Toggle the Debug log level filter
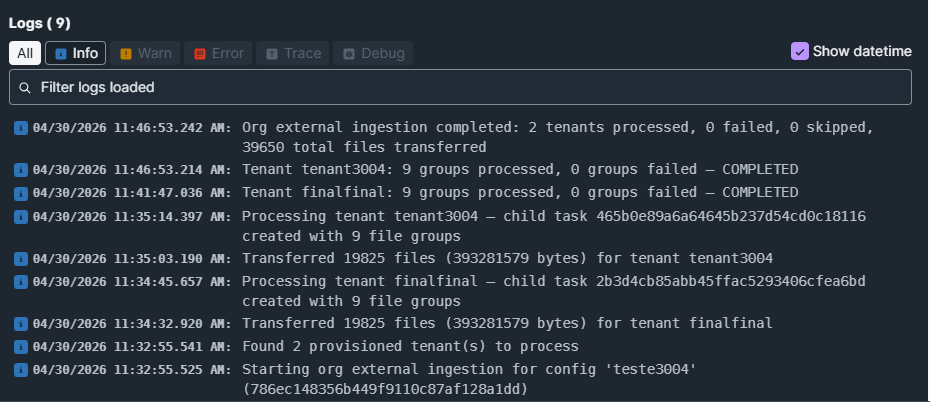930x402 pixels. pos(373,53)
